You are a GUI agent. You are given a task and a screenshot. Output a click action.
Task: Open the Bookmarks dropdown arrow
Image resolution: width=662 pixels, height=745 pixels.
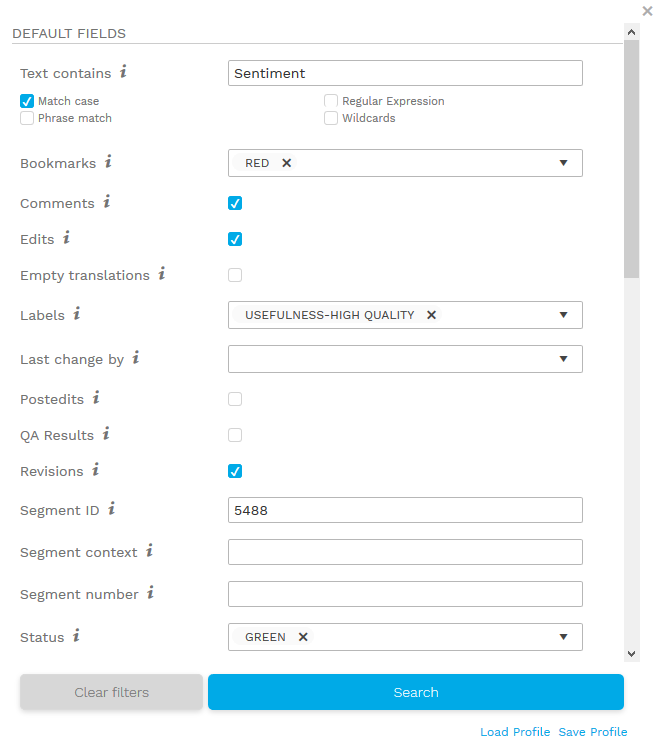click(x=563, y=163)
